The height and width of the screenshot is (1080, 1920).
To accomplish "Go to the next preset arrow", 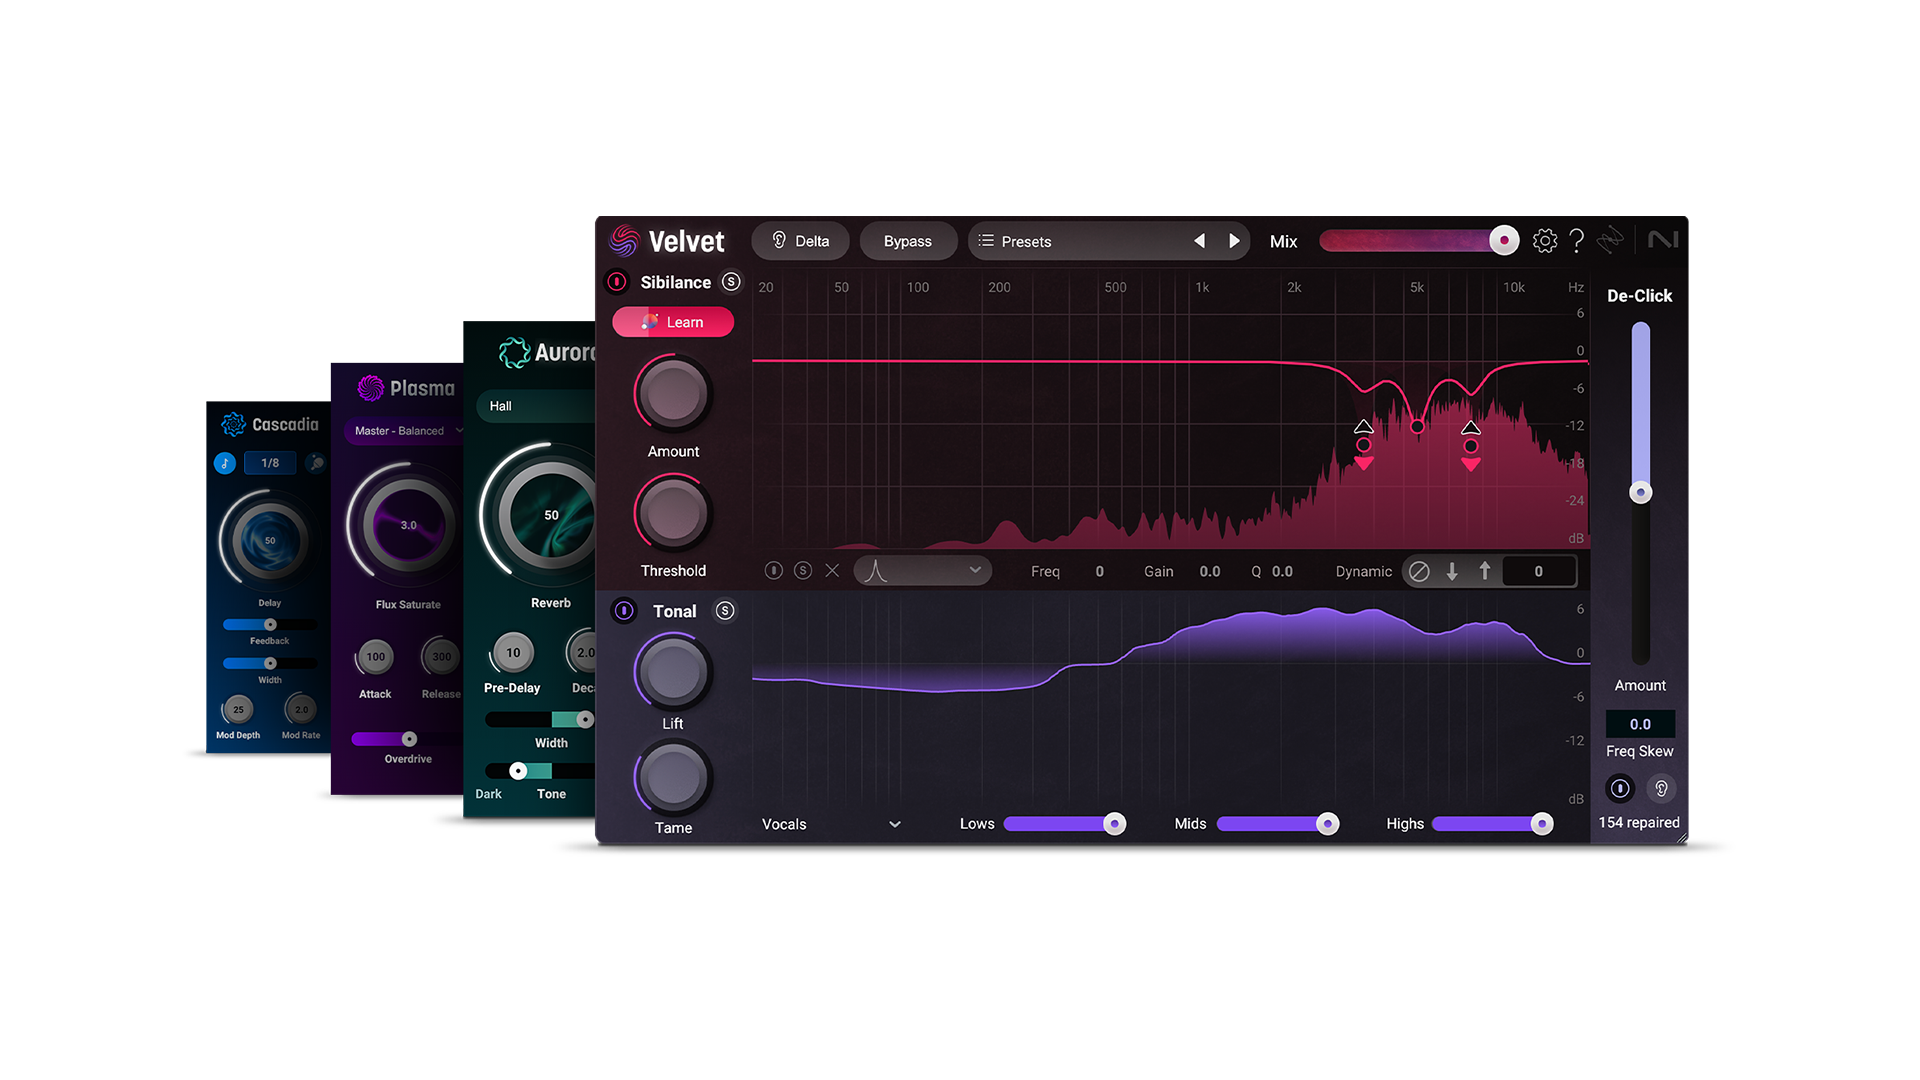I will [1234, 241].
